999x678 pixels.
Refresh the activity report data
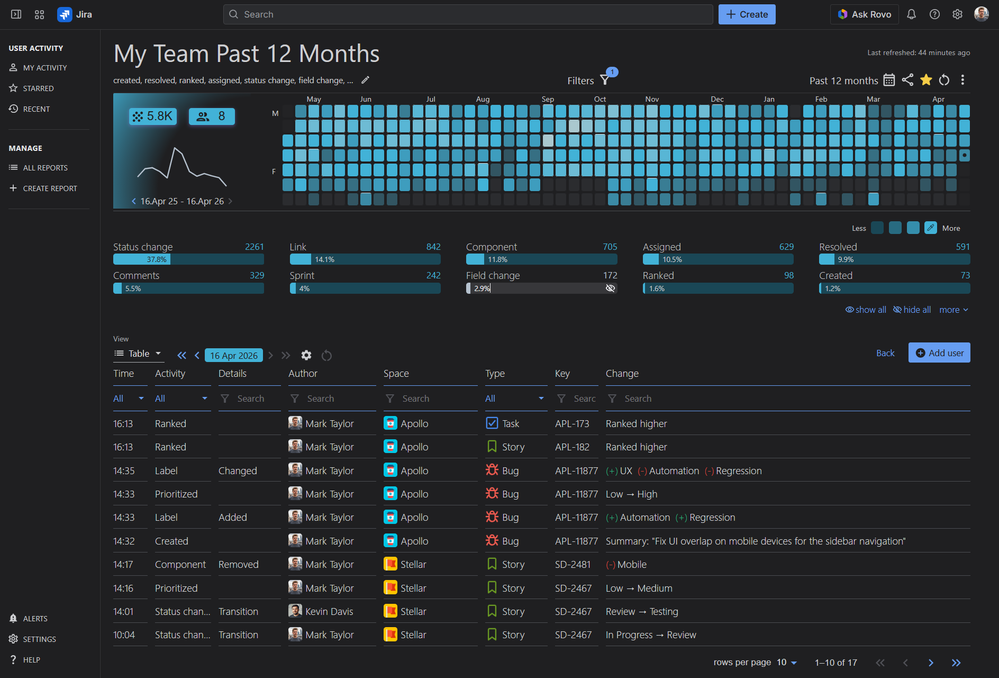[944, 80]
